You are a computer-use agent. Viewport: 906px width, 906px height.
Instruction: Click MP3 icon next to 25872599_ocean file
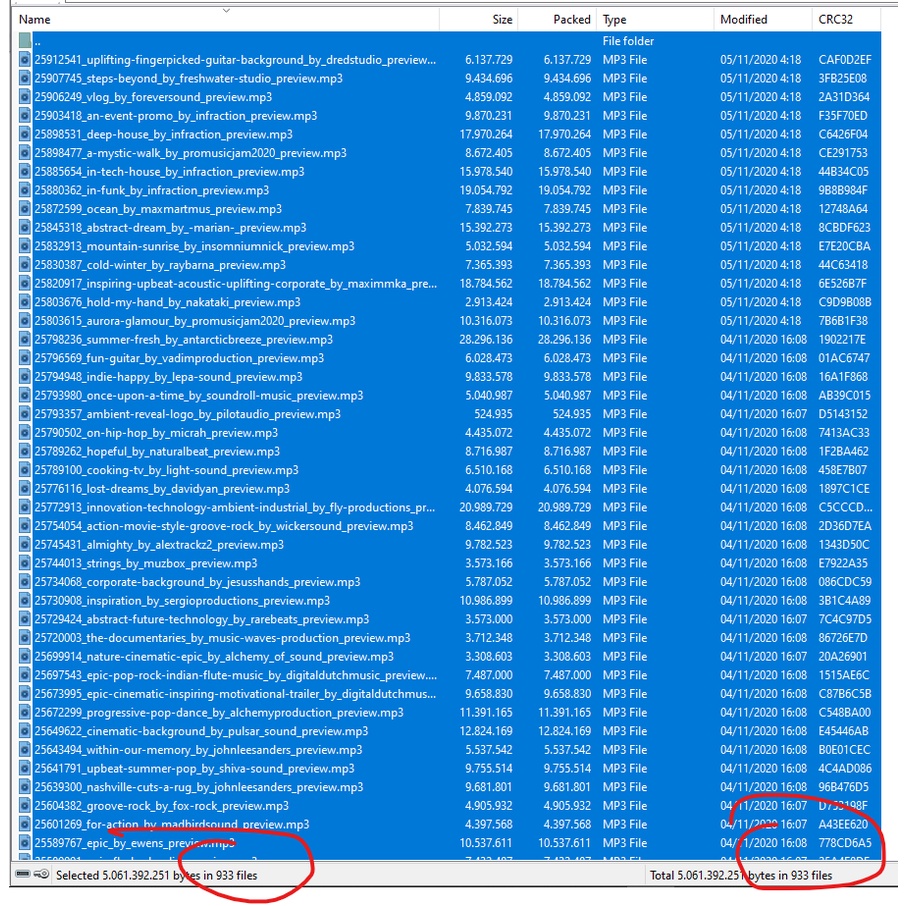point(25,209)
